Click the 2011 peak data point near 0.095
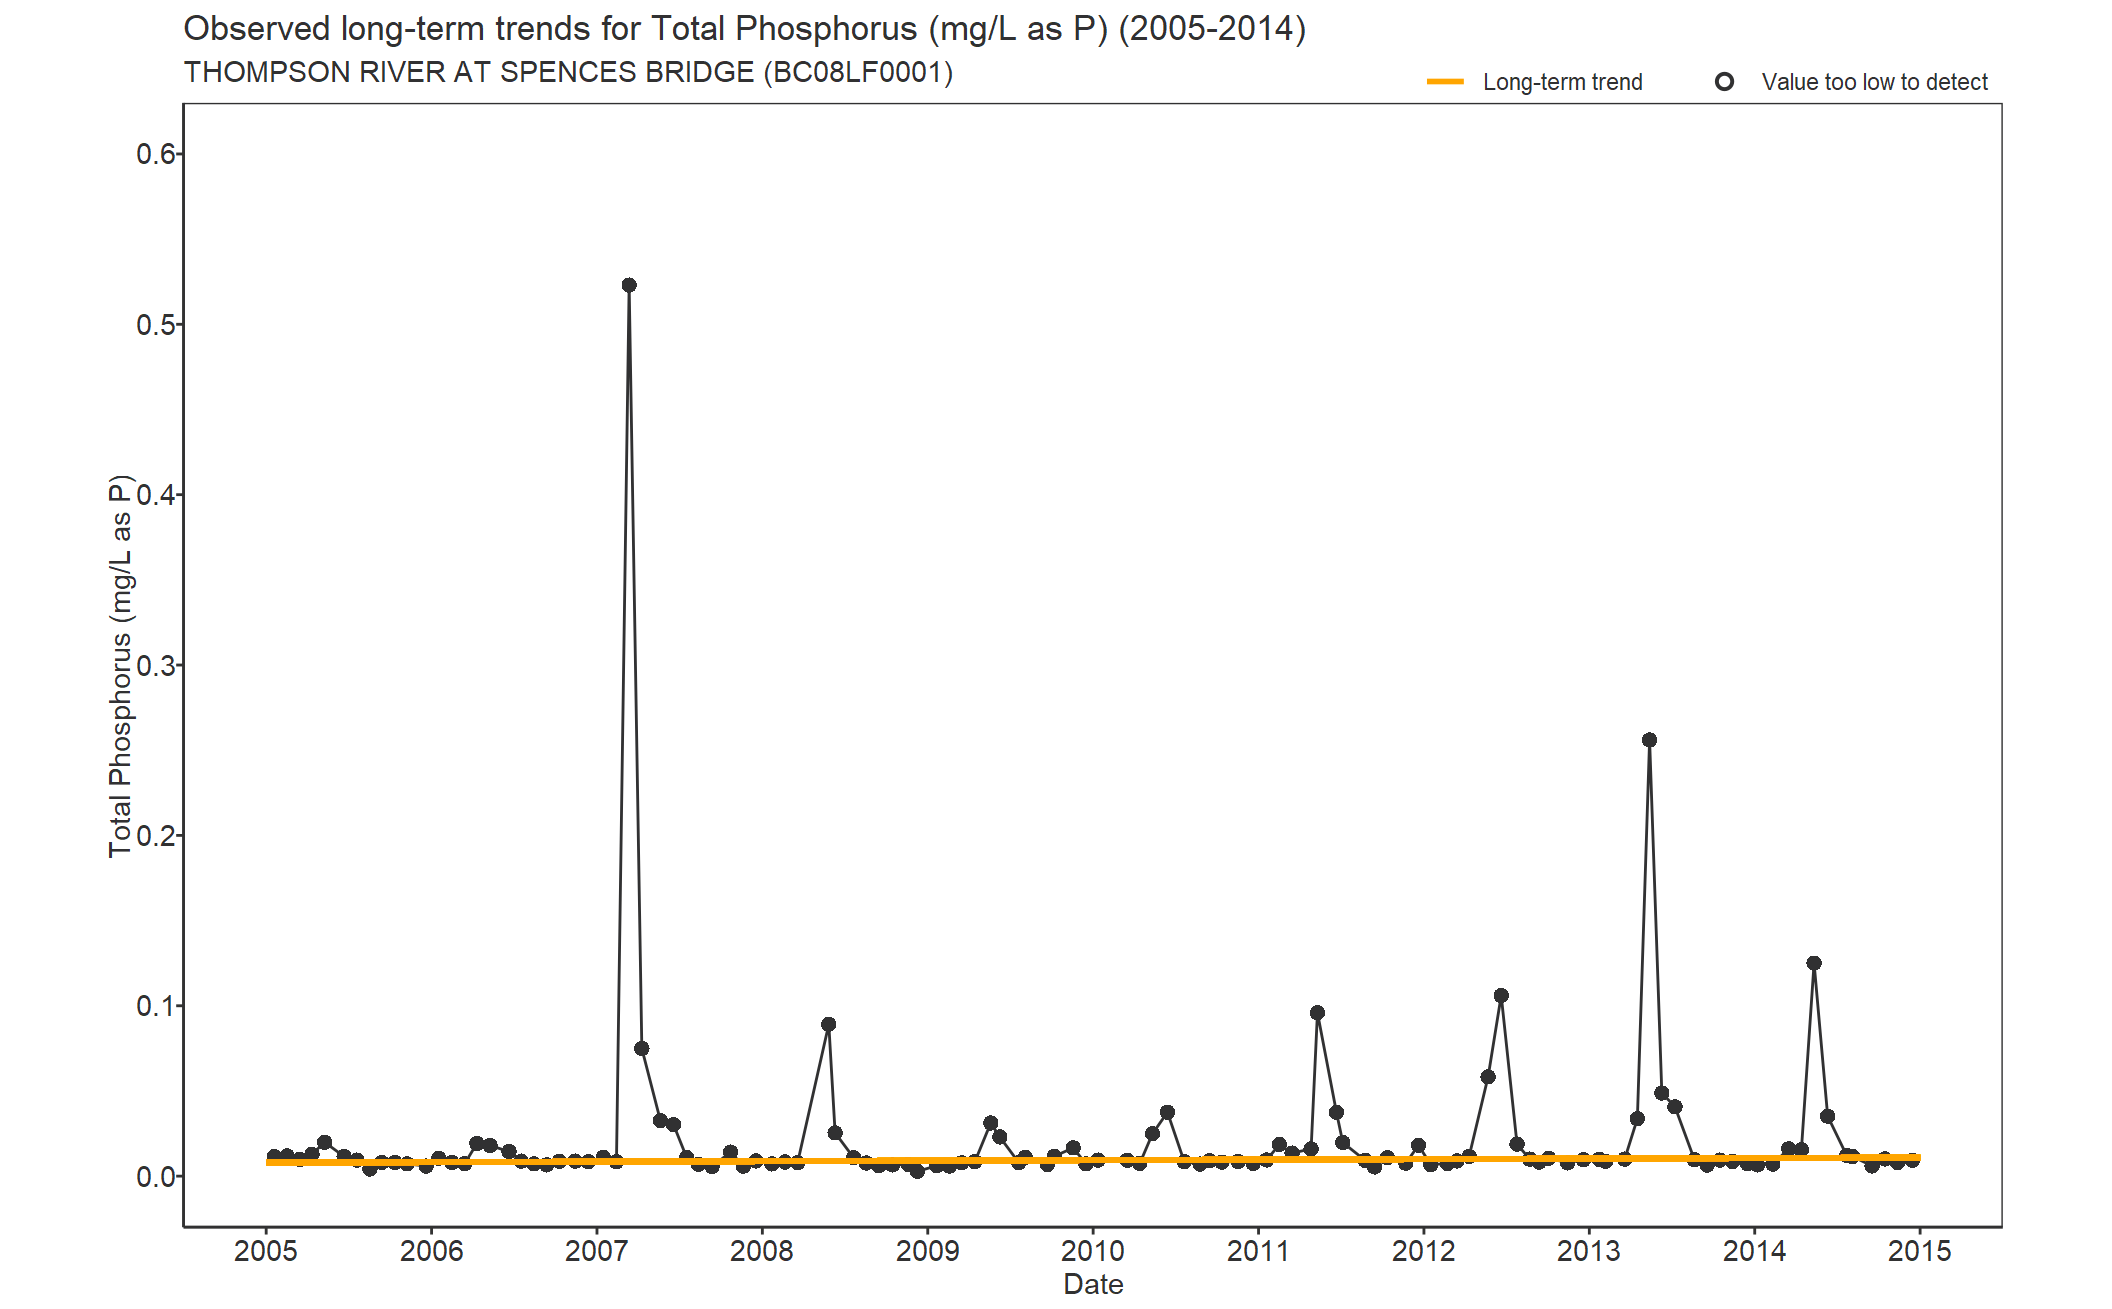Viewport: 2112px width, 1309px height. (1317, 1013)
